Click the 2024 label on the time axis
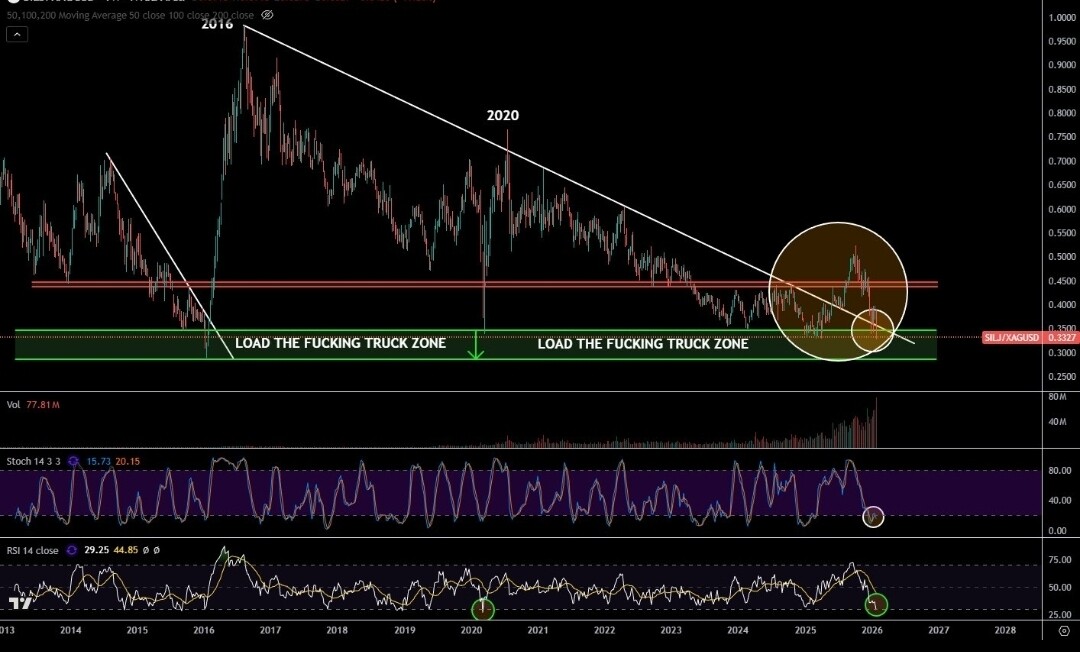1080x652 pixels. pyautogui.click(x=738, y=631)
